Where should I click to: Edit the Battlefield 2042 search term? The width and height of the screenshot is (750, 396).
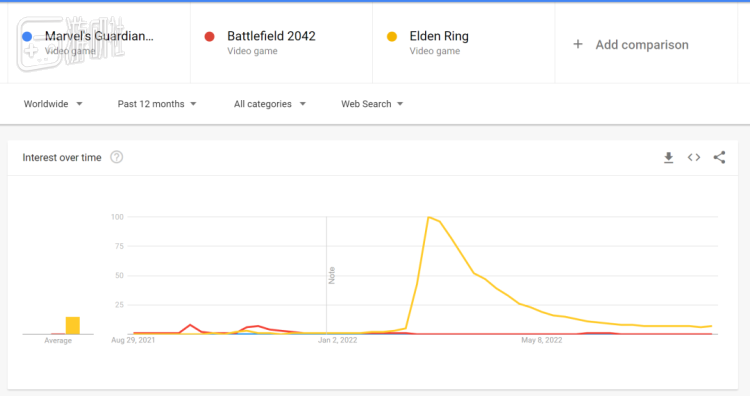tap(271, 36)
